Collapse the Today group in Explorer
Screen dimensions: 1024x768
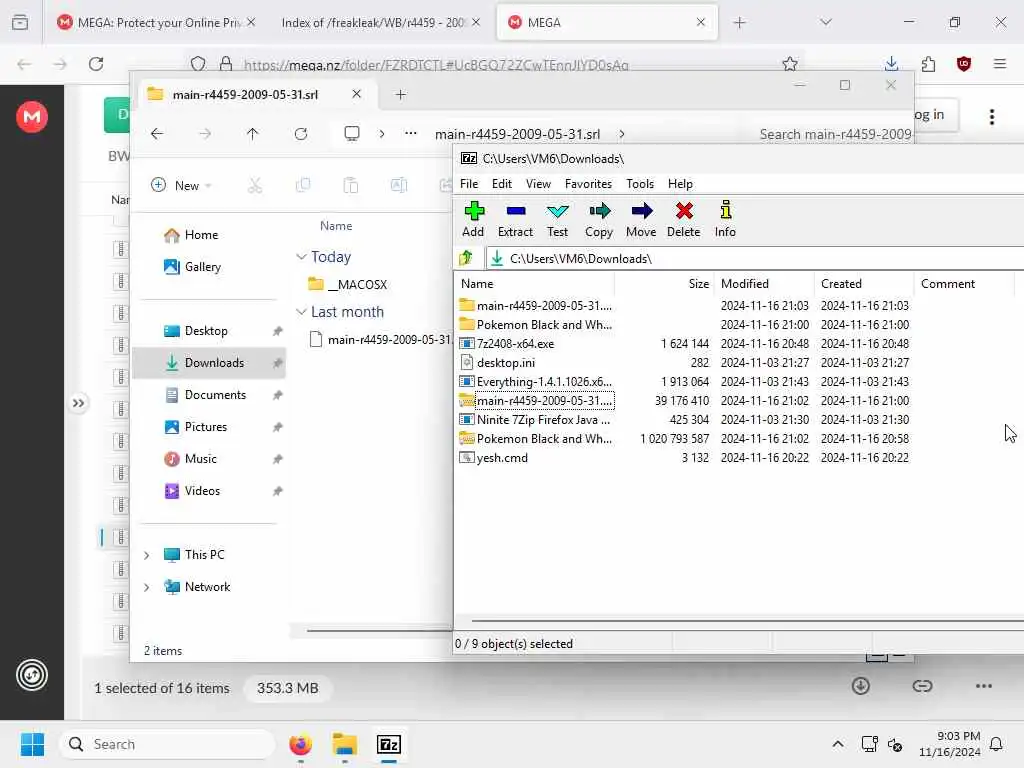(301, 257)
